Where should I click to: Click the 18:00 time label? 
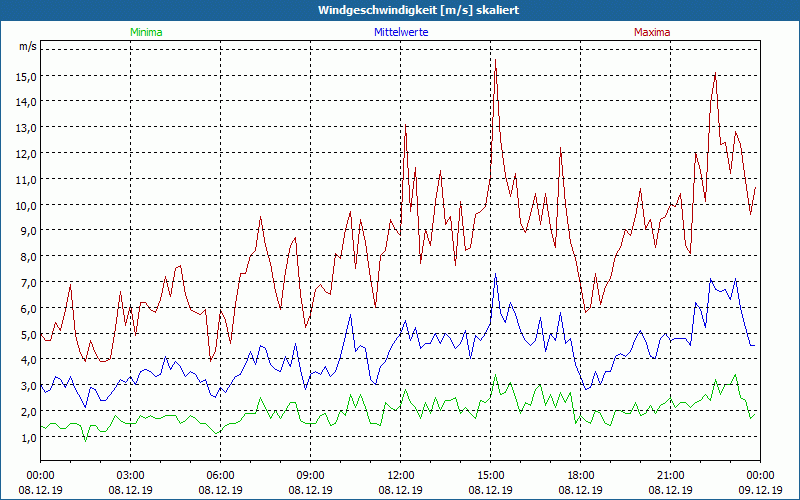coord(581,475)
